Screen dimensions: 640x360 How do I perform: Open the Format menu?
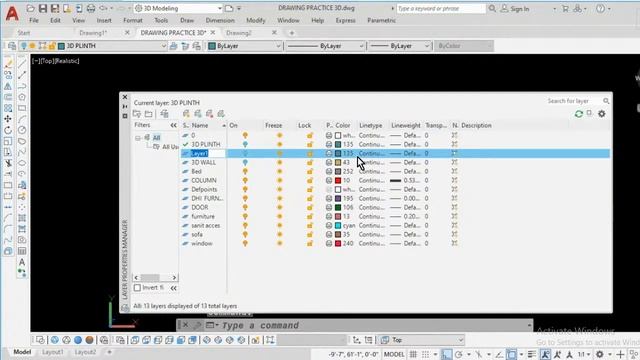(133, 20)
